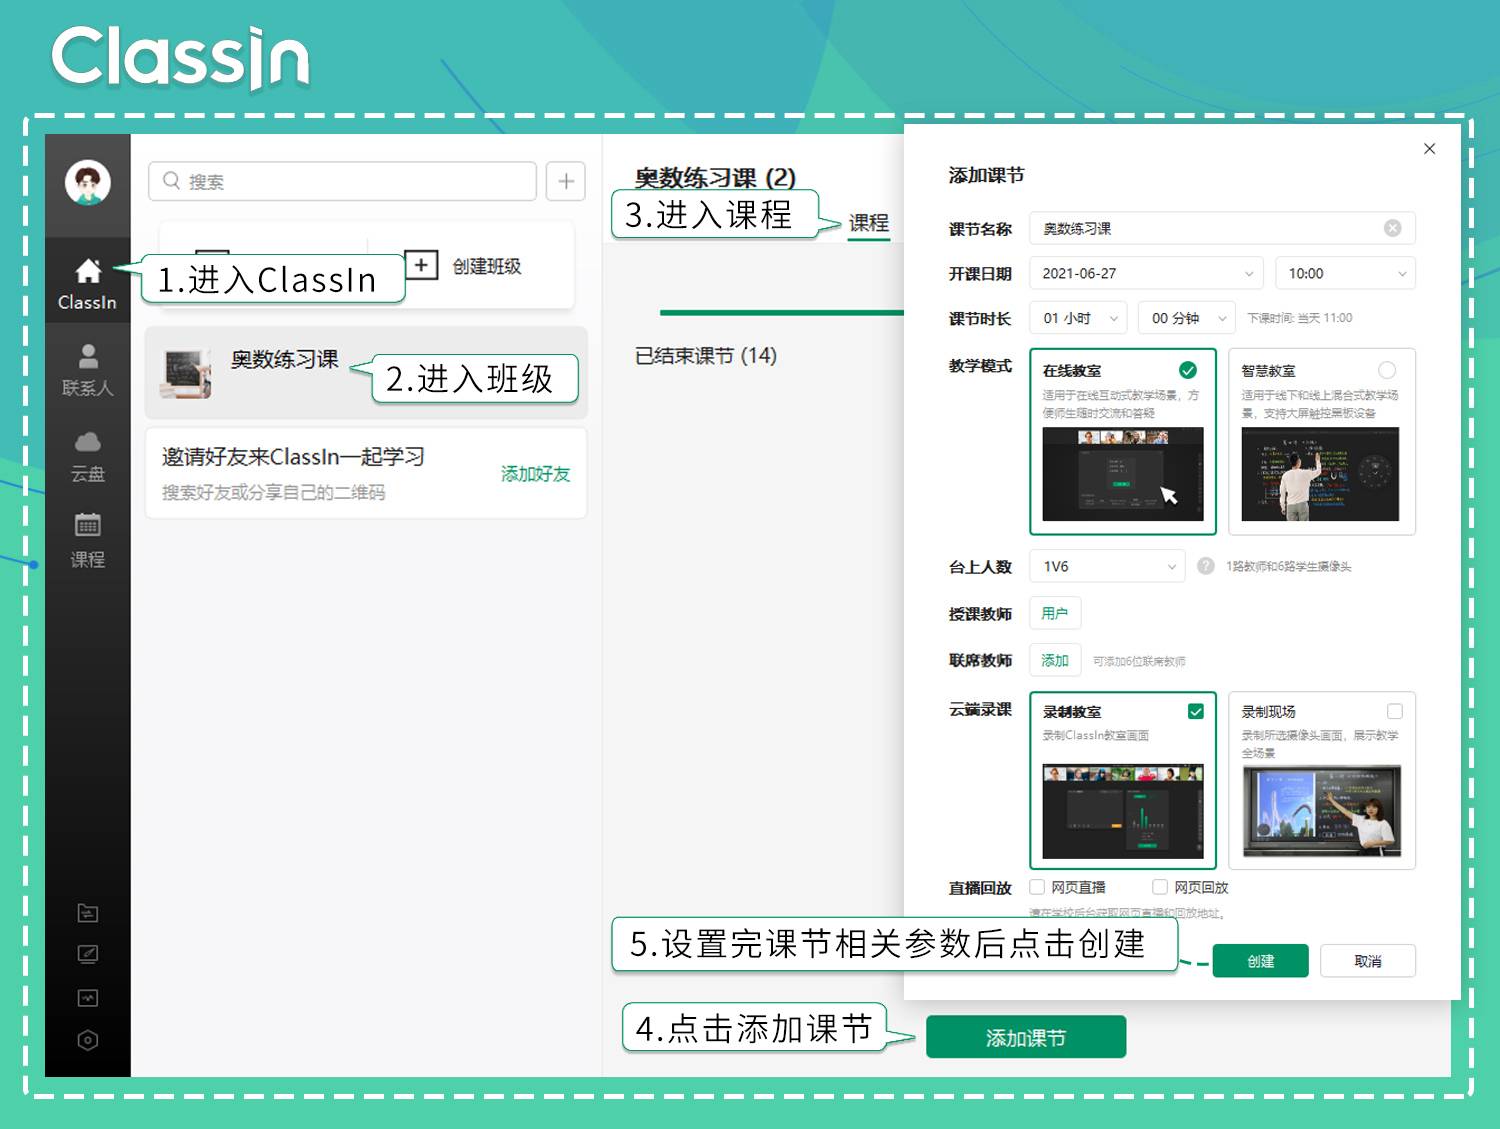This screenshot has height=1129, width=1500.
Task: Click the 课节名称 input field
Action: (1222, 228)
